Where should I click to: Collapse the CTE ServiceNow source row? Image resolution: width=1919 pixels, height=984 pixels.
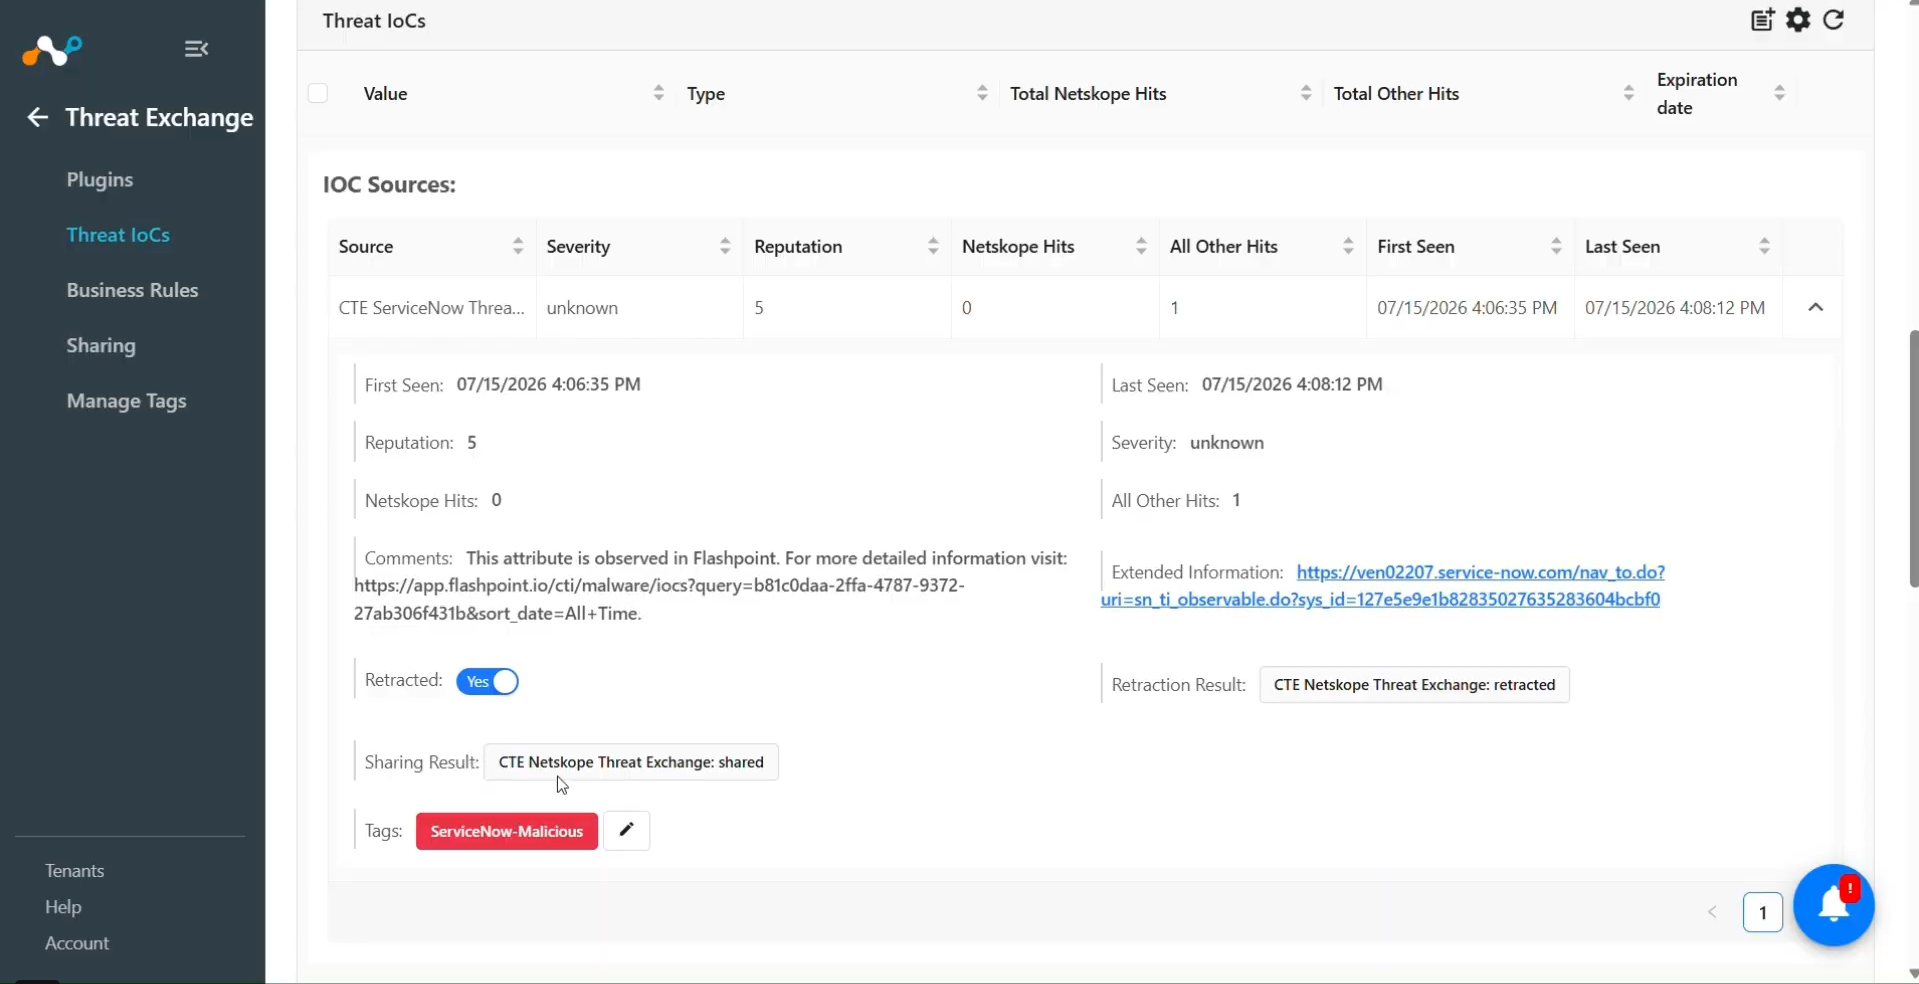coord(1816,307)
